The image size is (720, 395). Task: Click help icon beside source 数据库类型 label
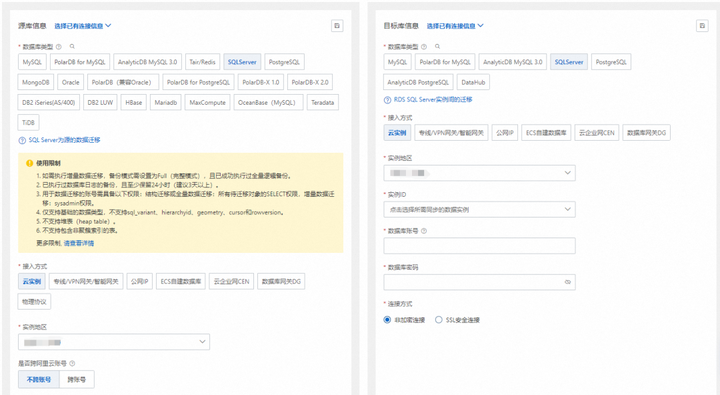(59, 47)
